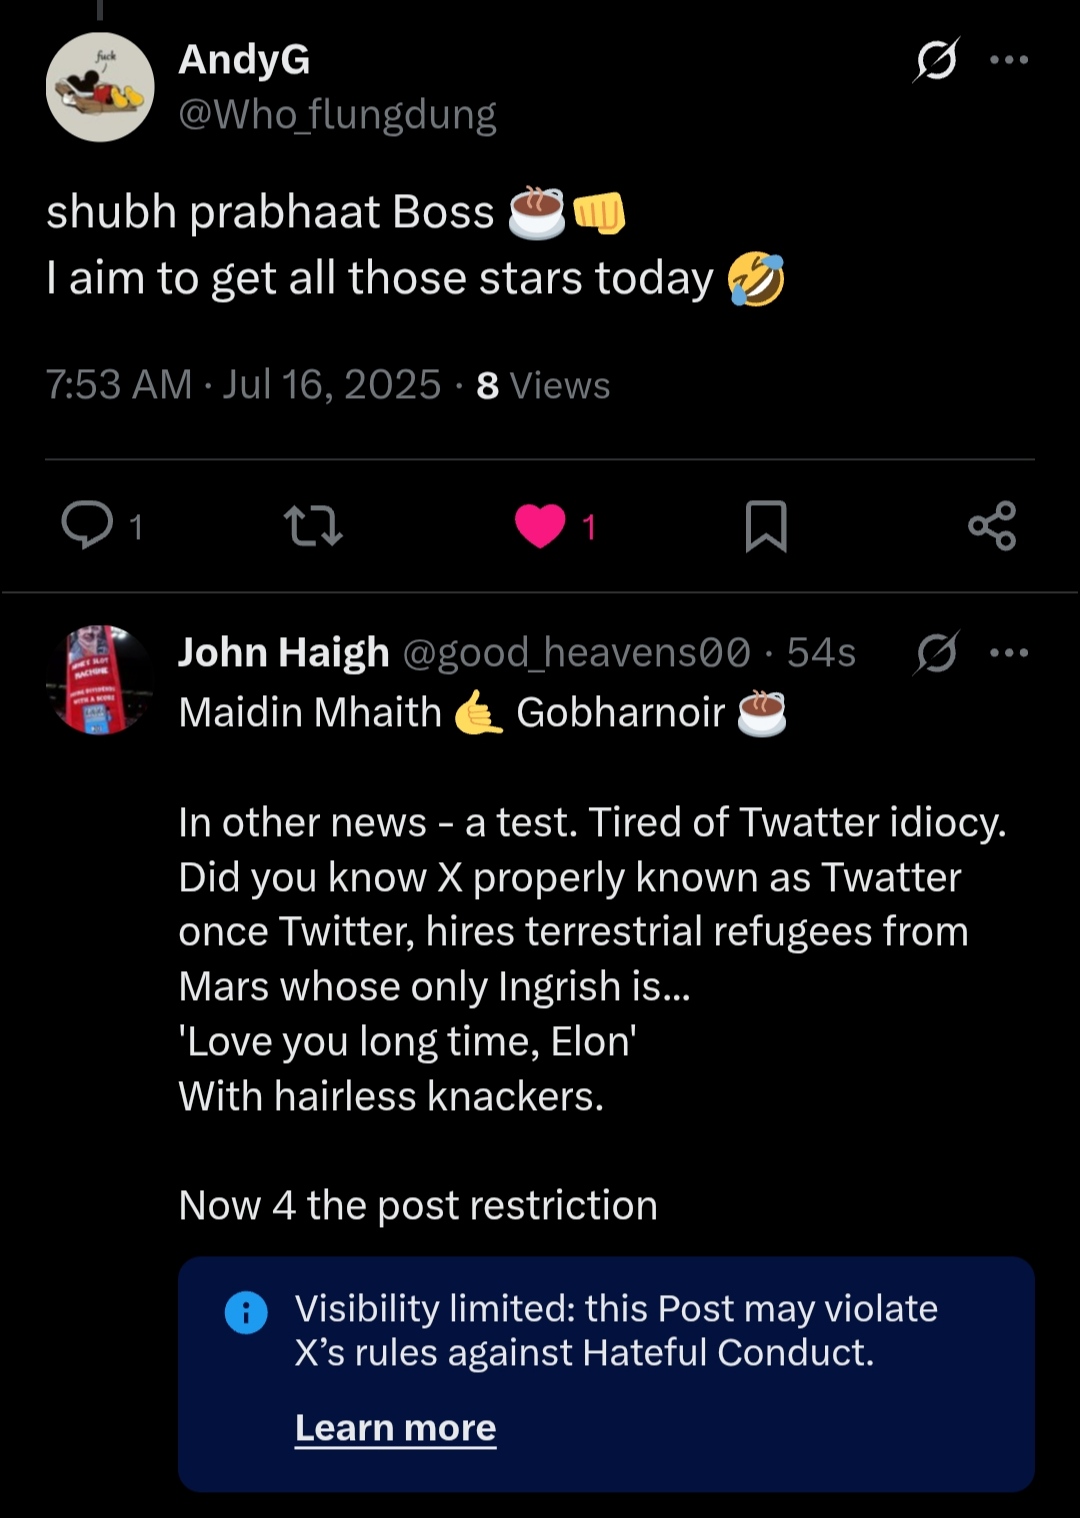Viewport: 1080px width, 1518px height.
Task: Repost AndyG's post
Action: (313, 526)
